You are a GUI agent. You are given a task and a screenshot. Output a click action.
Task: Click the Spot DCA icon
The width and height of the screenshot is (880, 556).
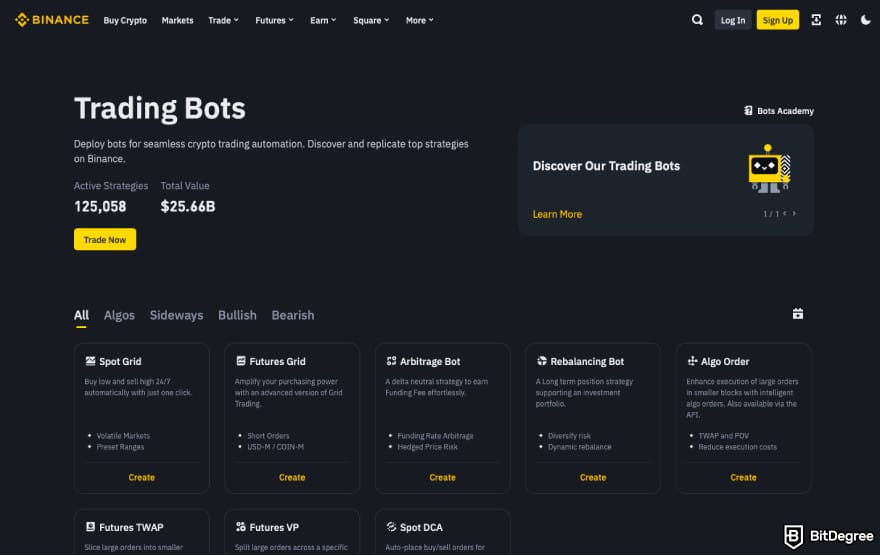click(x=391, y=527)
